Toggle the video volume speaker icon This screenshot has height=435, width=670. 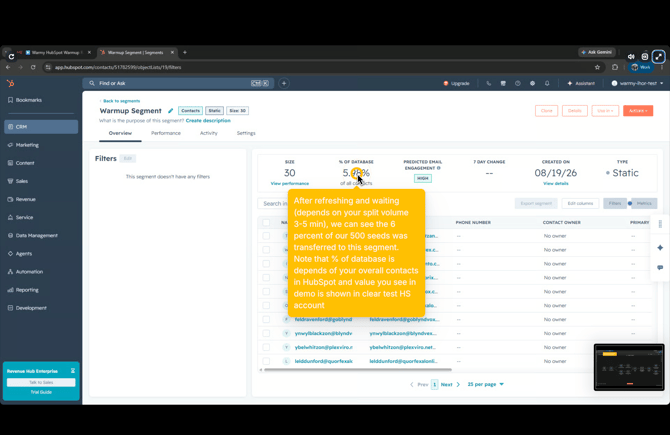[631, 56]
